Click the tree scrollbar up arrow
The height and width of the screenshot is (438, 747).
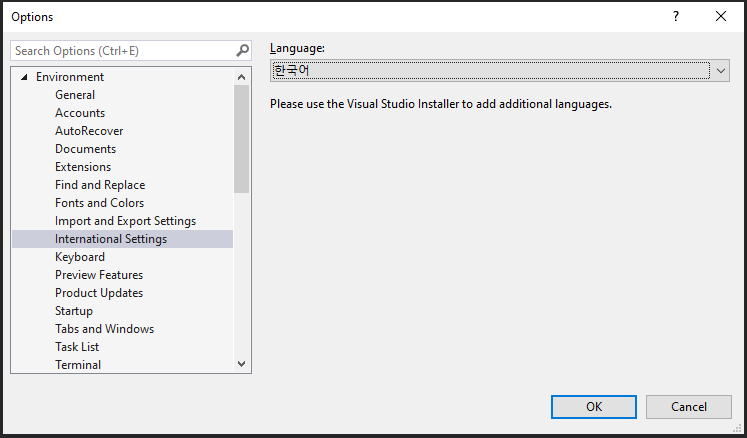[242, 77]
